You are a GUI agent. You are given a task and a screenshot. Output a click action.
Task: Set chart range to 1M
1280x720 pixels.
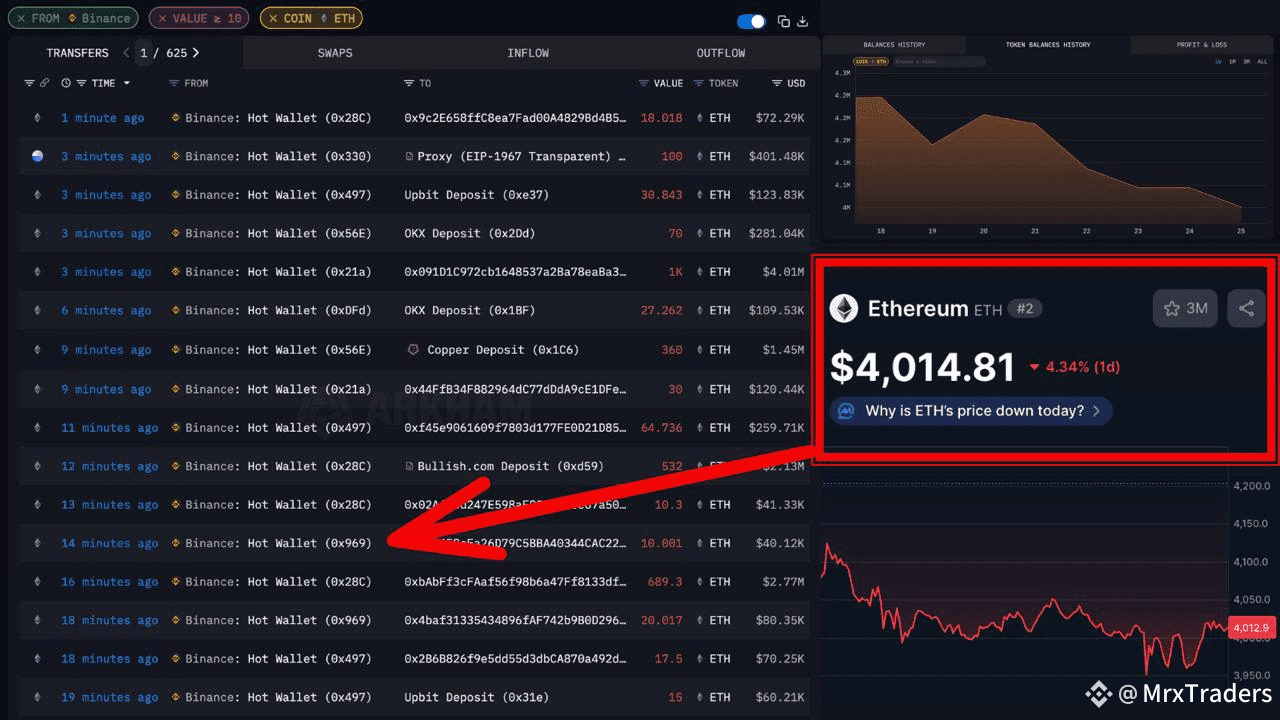click(1232, 62)
